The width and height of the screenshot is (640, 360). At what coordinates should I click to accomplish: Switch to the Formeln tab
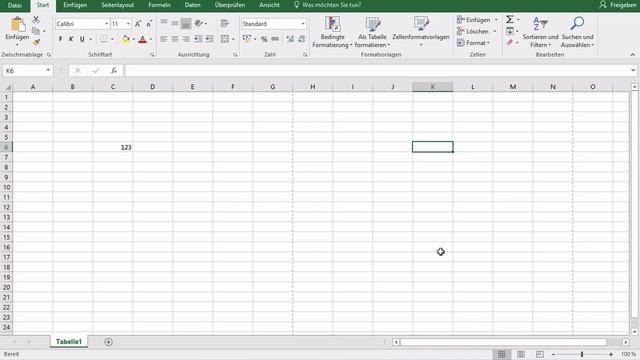point(159,5)
